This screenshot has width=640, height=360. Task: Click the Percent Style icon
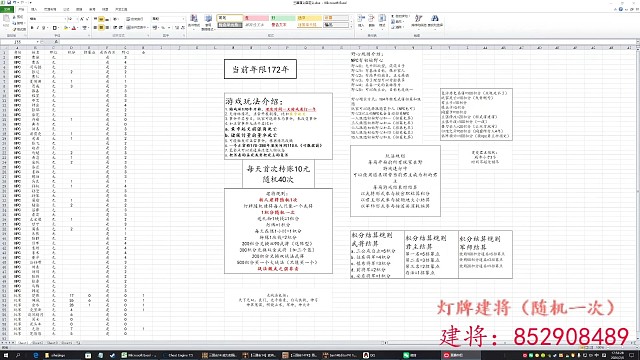pos(163,27)
